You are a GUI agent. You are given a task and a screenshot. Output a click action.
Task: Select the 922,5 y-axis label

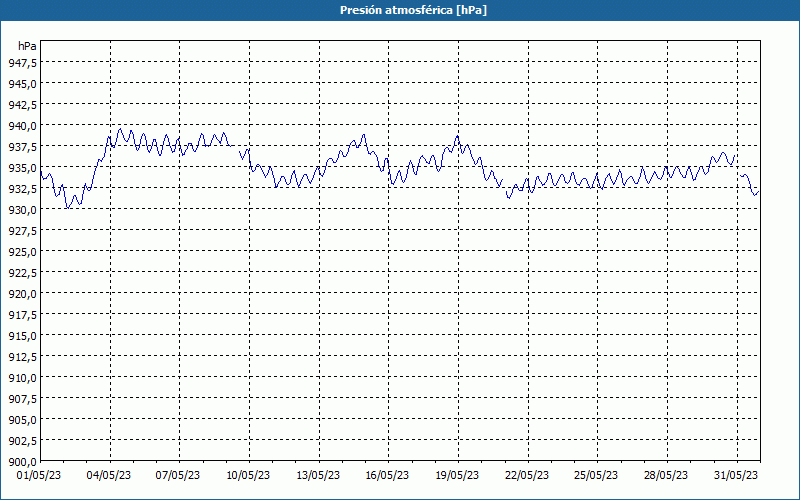pos(22,273)
